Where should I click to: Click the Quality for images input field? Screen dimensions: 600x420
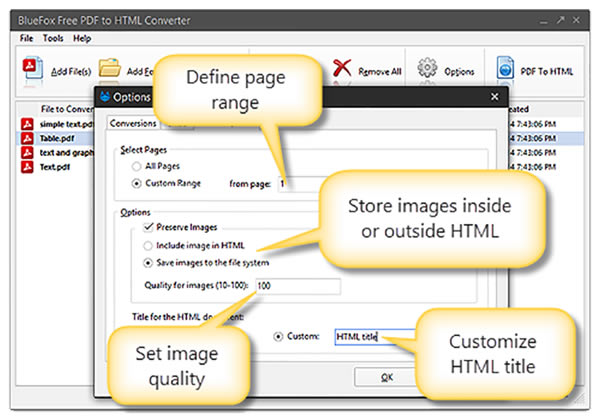tap(297, 287)
